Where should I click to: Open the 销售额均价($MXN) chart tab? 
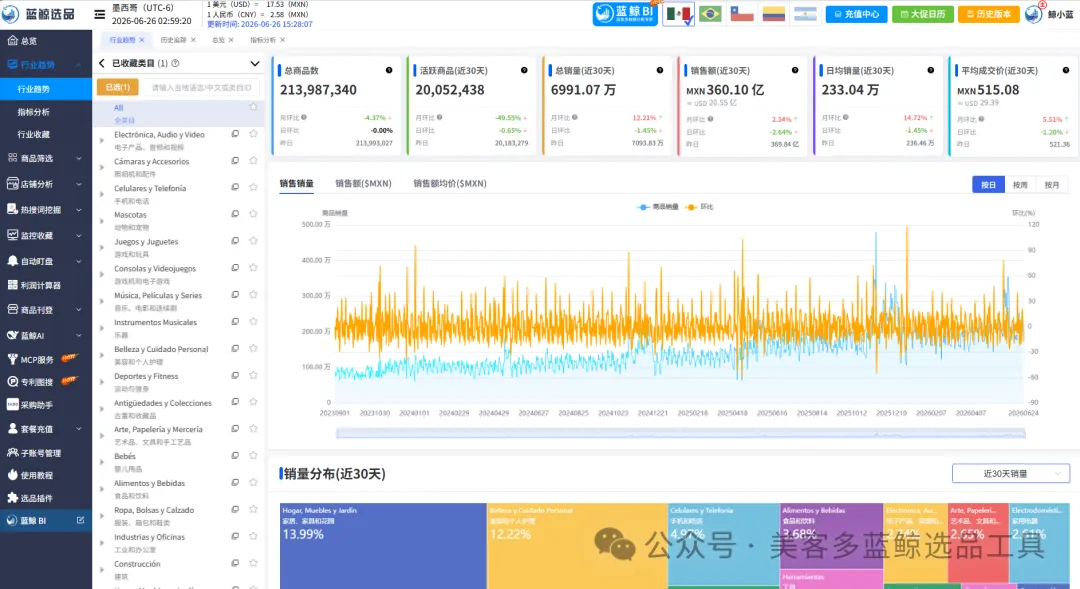click(x=450, y=183)
